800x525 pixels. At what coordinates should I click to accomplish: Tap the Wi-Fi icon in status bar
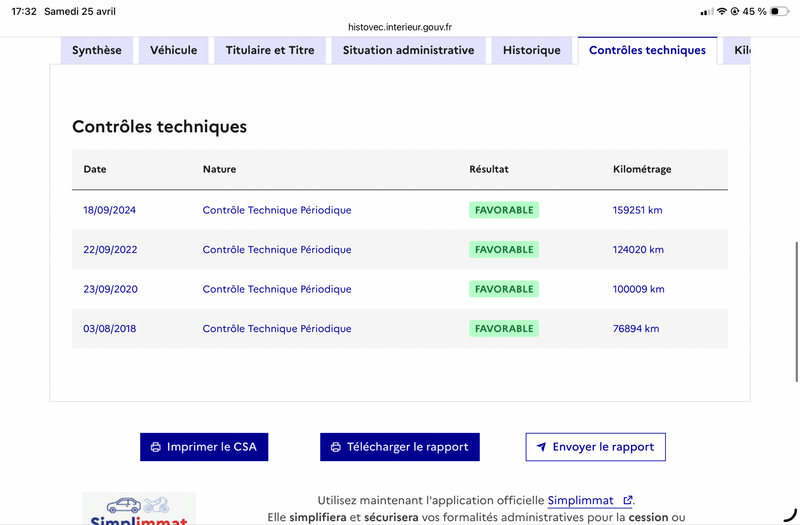[x=722, y=11]
